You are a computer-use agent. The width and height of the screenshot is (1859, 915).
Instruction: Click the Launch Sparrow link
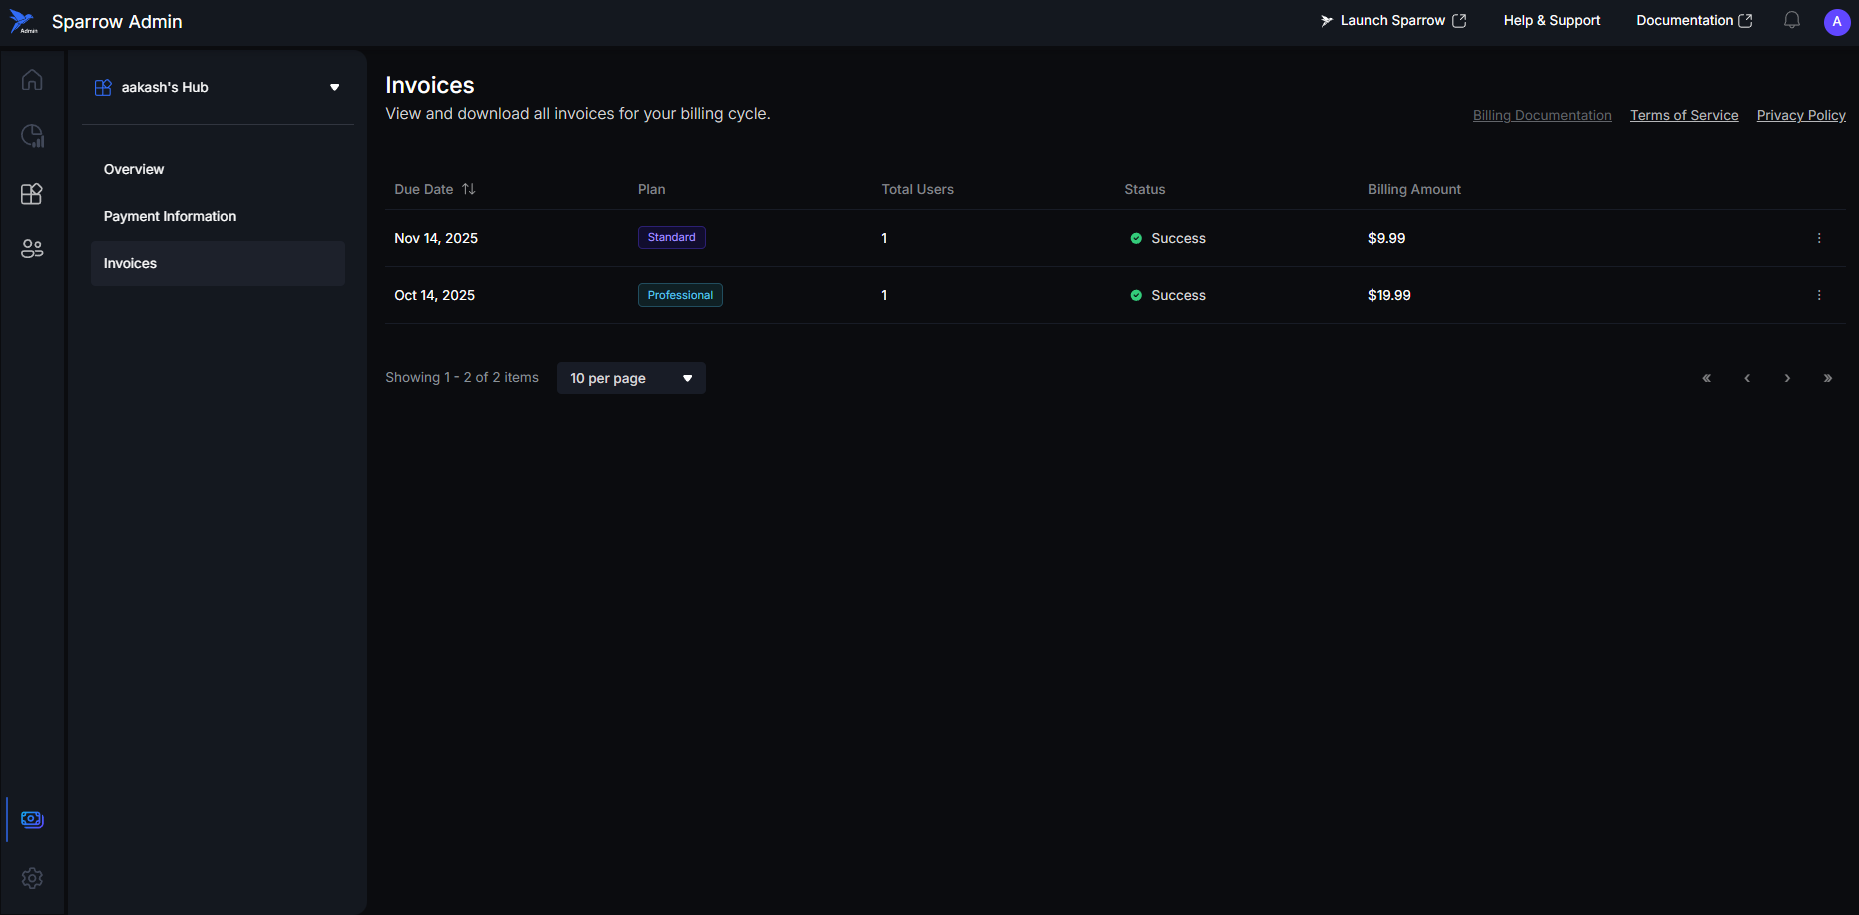pyautogui.click(x=1393, y=21)
